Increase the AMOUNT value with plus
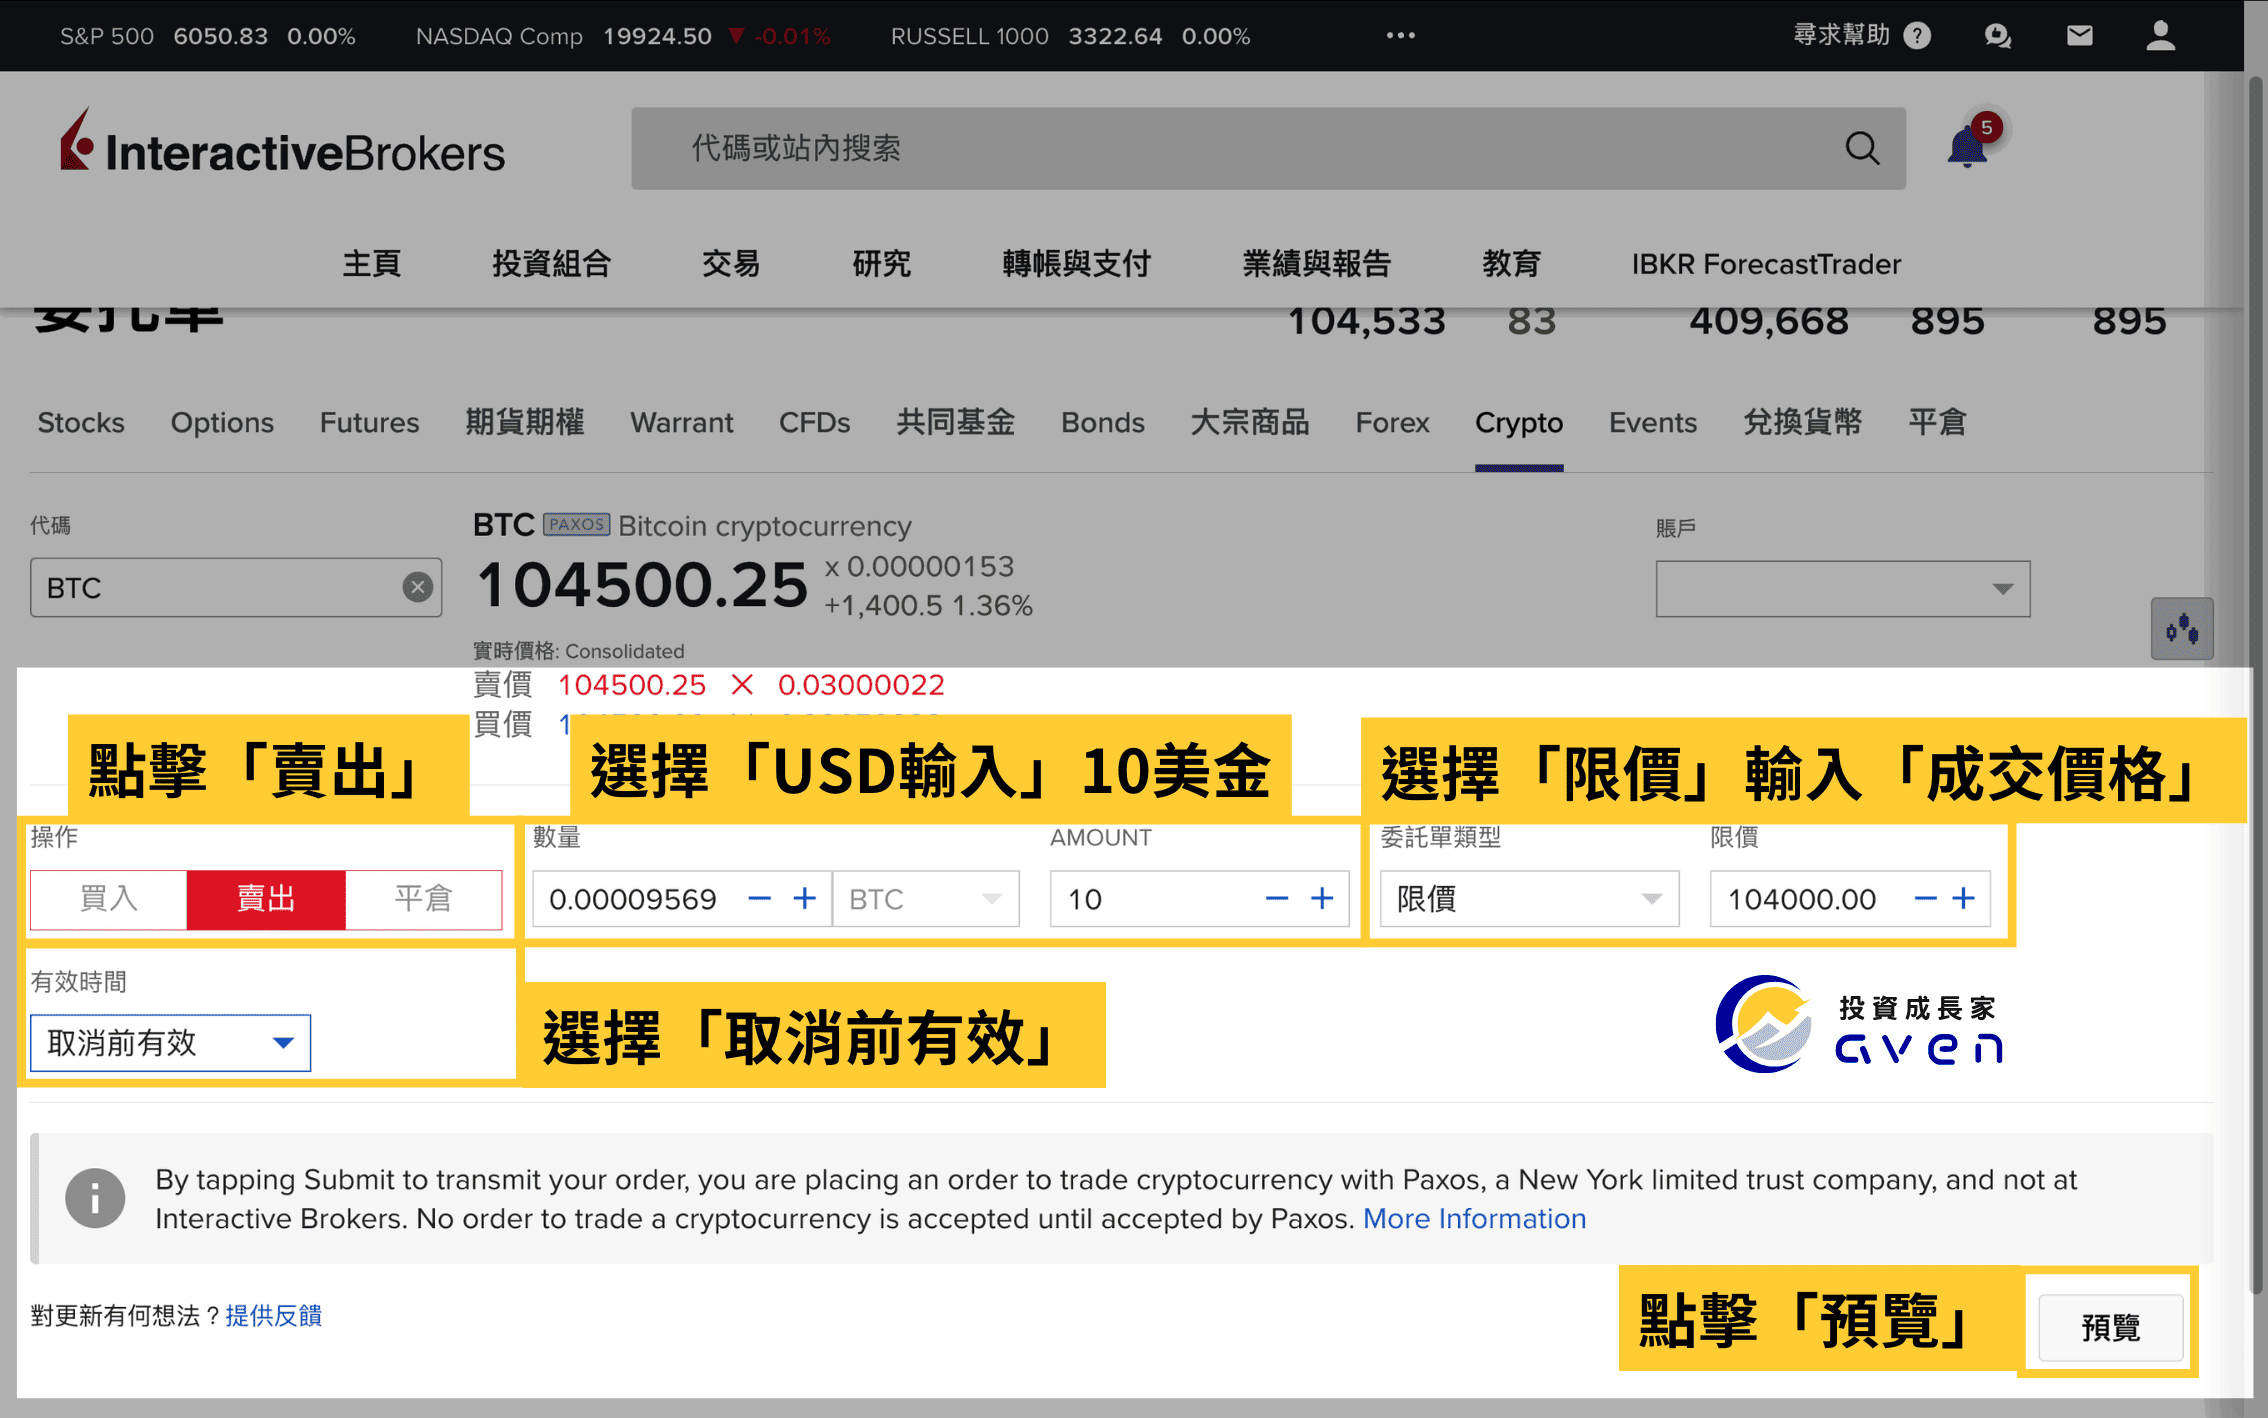 click(1321, 898)
